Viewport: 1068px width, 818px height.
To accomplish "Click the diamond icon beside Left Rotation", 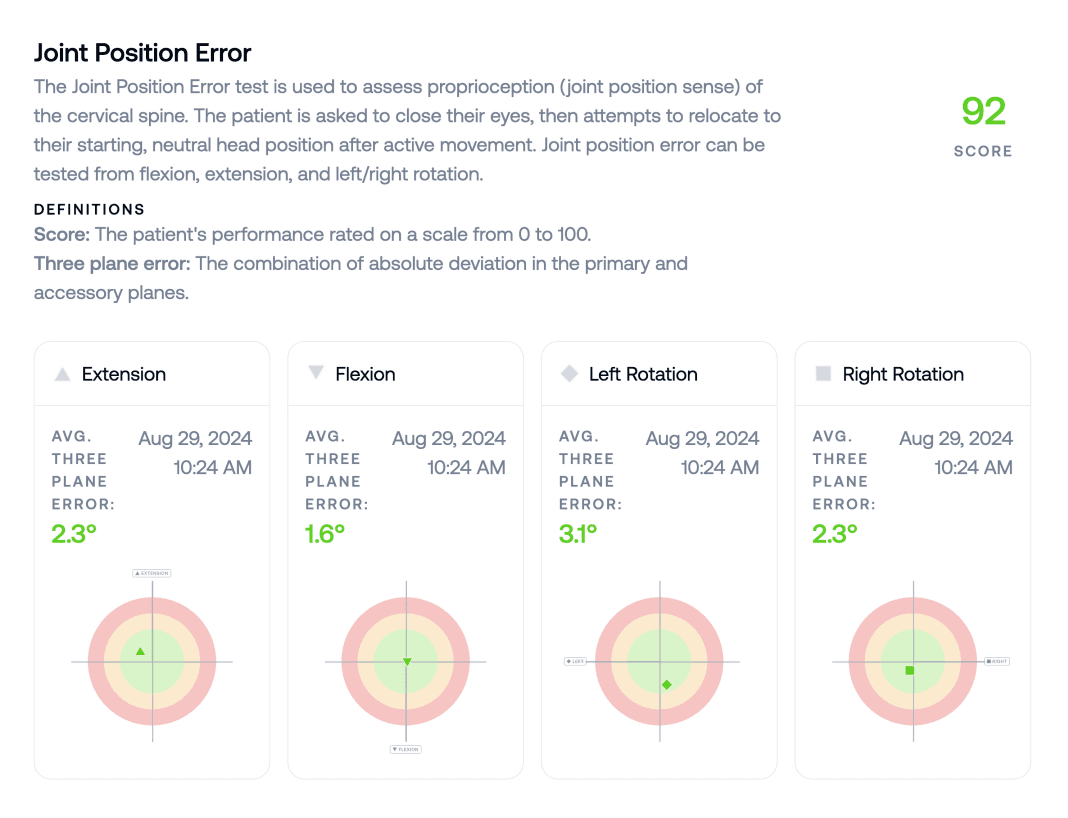I will coord(569,374).
